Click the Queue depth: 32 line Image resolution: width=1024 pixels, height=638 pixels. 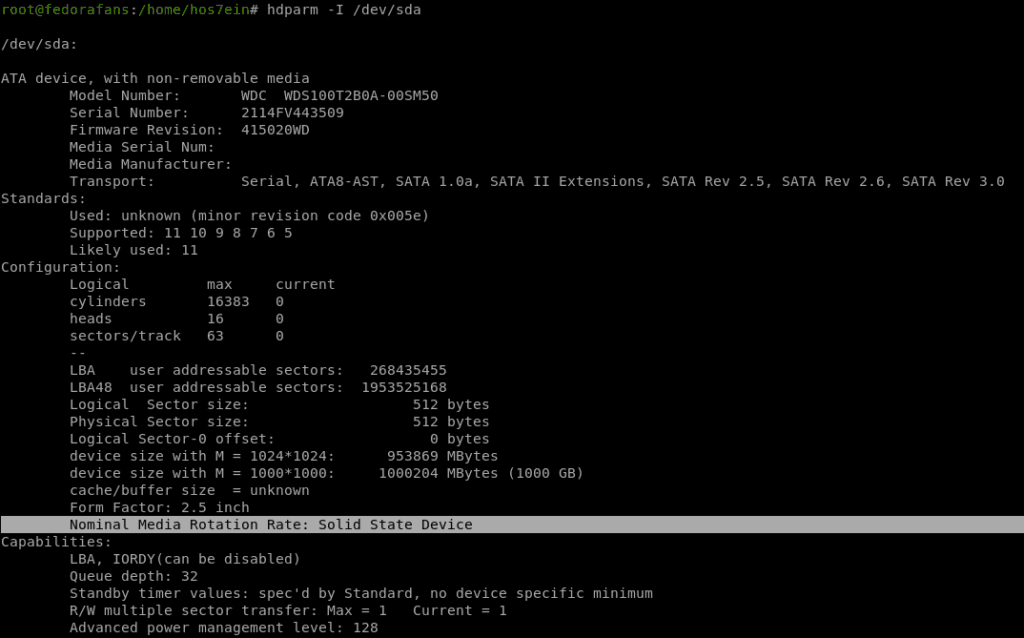(x=133, y=577)
